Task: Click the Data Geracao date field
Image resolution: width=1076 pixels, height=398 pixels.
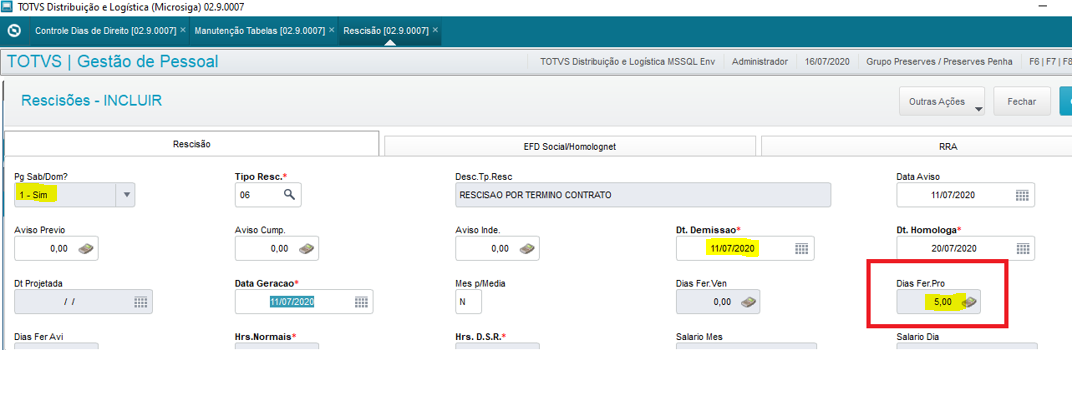Action: pyautogui.click(x=304, y=302)
